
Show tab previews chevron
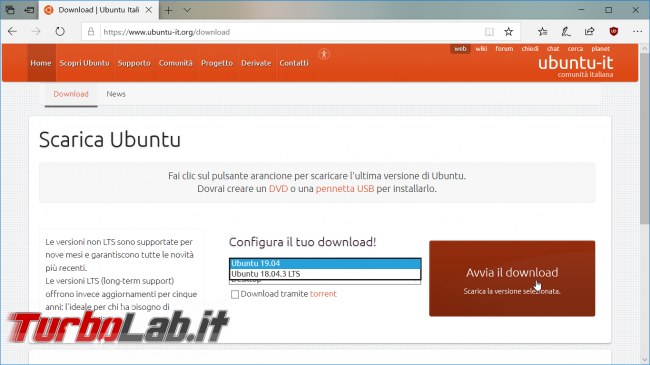pyautogui.click(x=187, y=10)
